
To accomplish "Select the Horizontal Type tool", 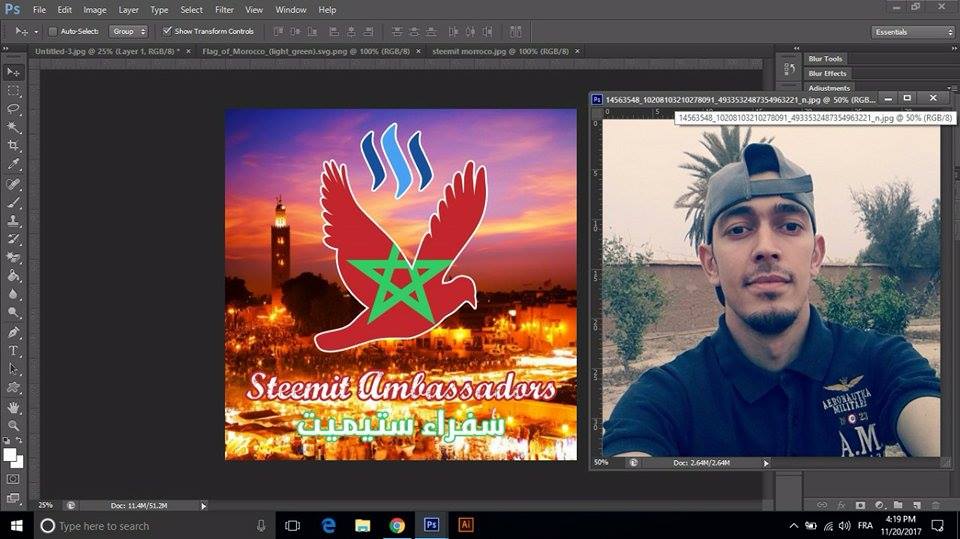I will point(13,351).
